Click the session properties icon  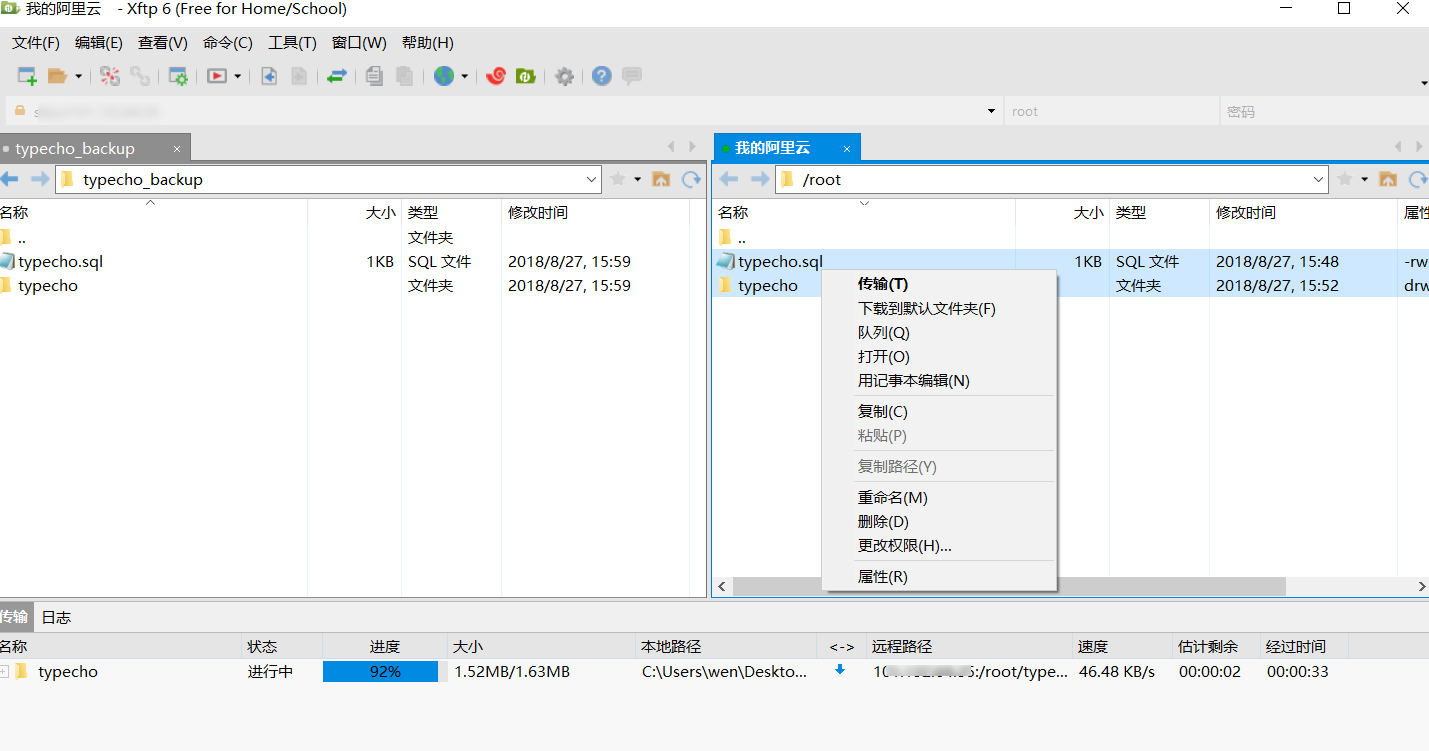(x=178, y=76)
